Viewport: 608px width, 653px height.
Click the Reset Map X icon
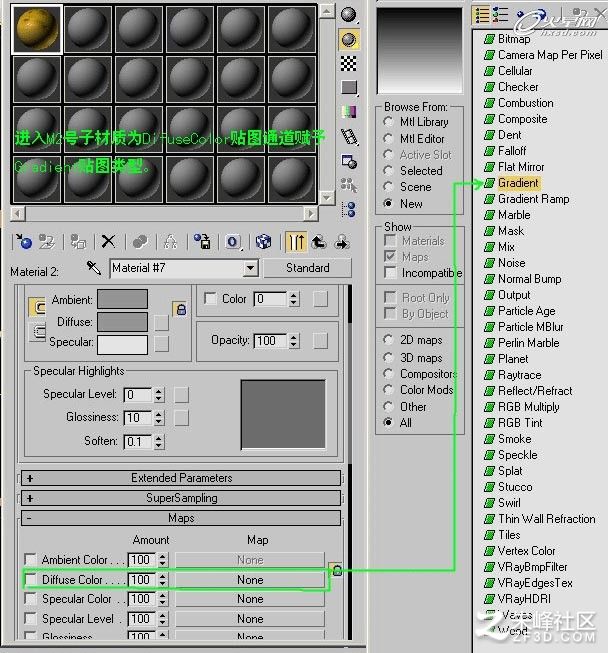pyautogui.click(x=108, y=241)
